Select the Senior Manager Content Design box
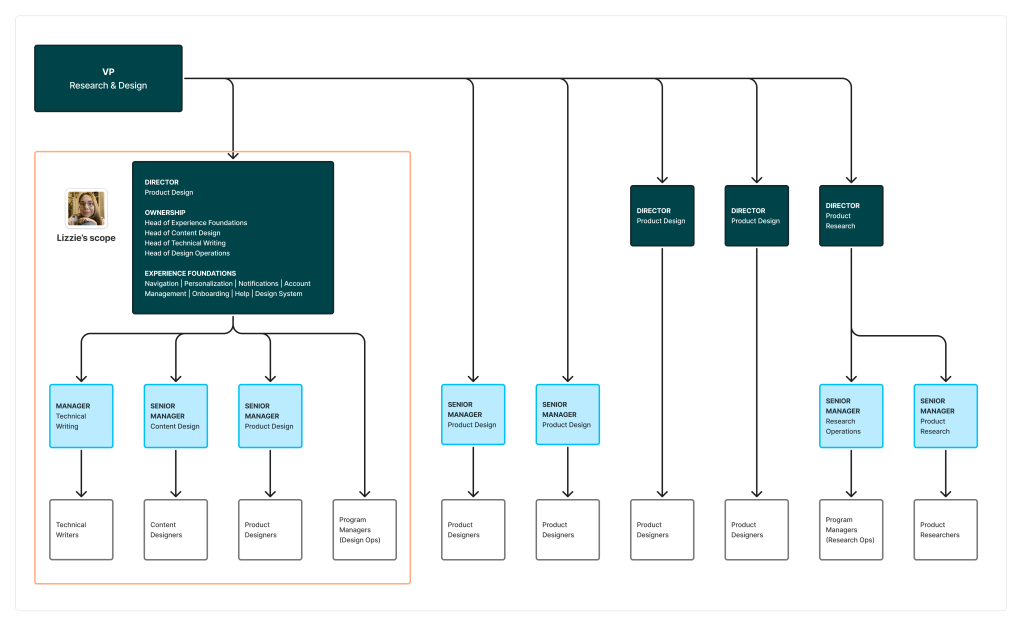Screen dimensions: 1022x626 pyautogui.click(x=176, y=416)
